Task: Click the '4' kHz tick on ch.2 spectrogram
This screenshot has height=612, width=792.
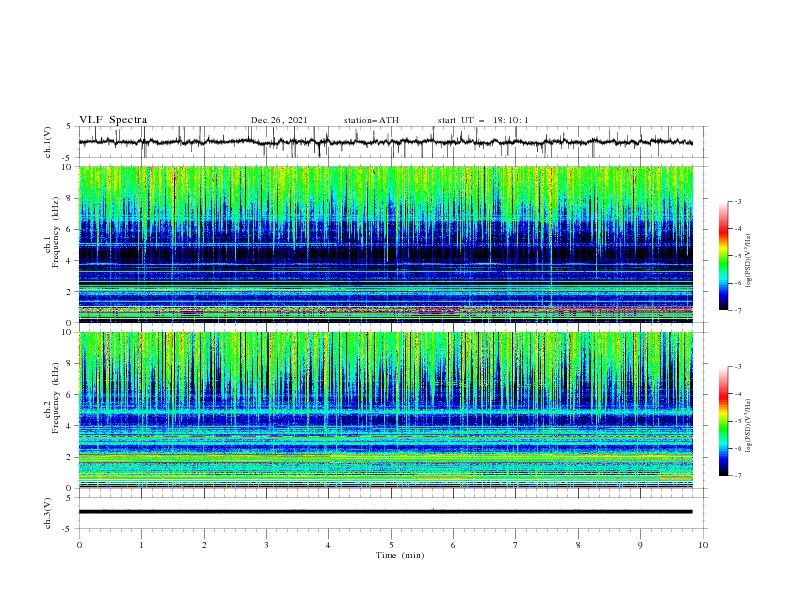Action: 70,426
